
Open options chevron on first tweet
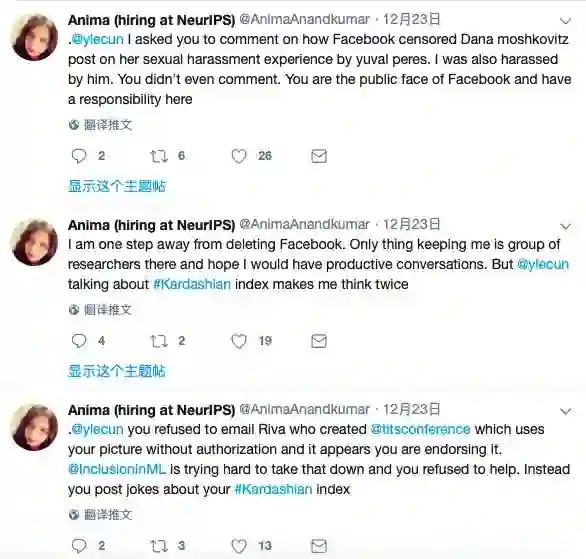(565, 21)
